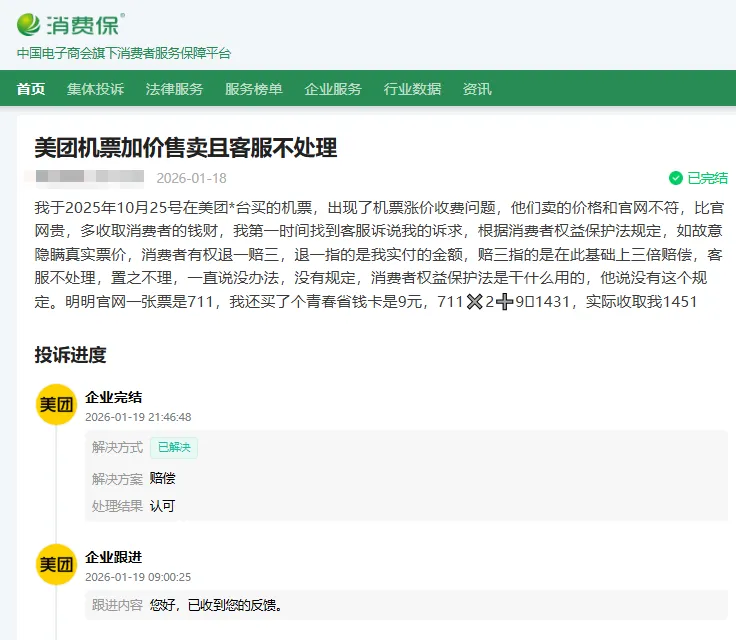The image size is (736, 640).
Task: Click the 解决方式 label
Action: click(x=117, y=447)
